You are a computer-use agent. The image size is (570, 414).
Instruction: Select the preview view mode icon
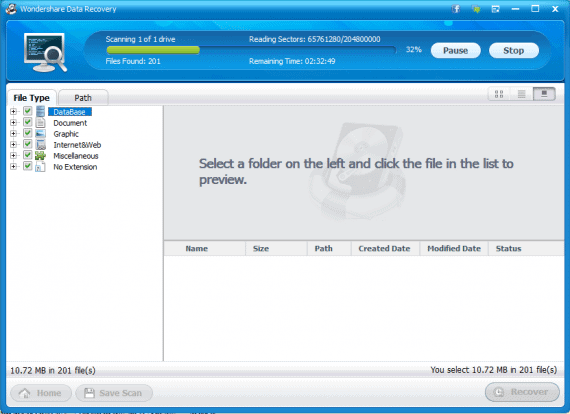(544, 94)
